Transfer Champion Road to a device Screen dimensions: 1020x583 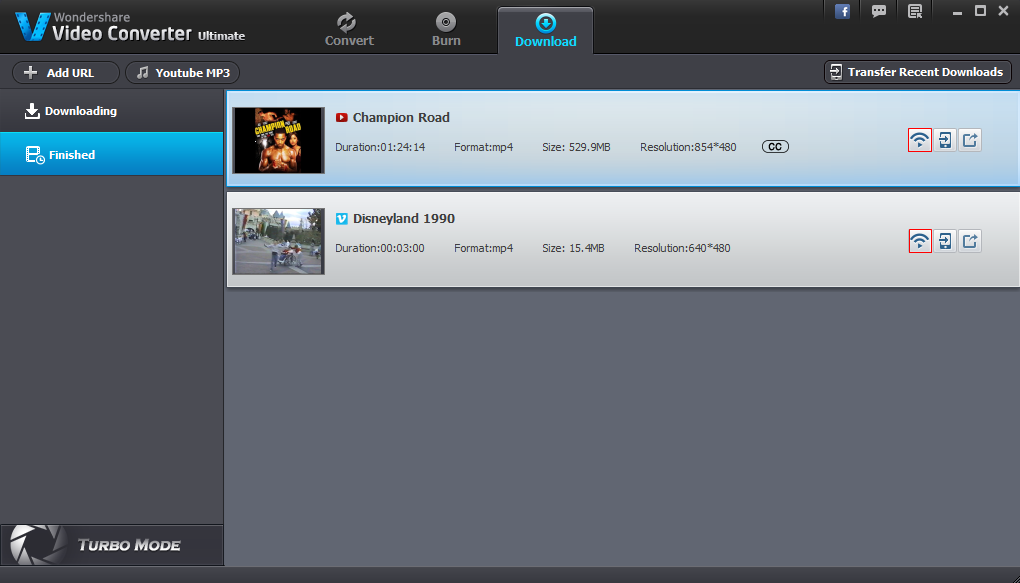pyautogui.click(x=945, y=140)
